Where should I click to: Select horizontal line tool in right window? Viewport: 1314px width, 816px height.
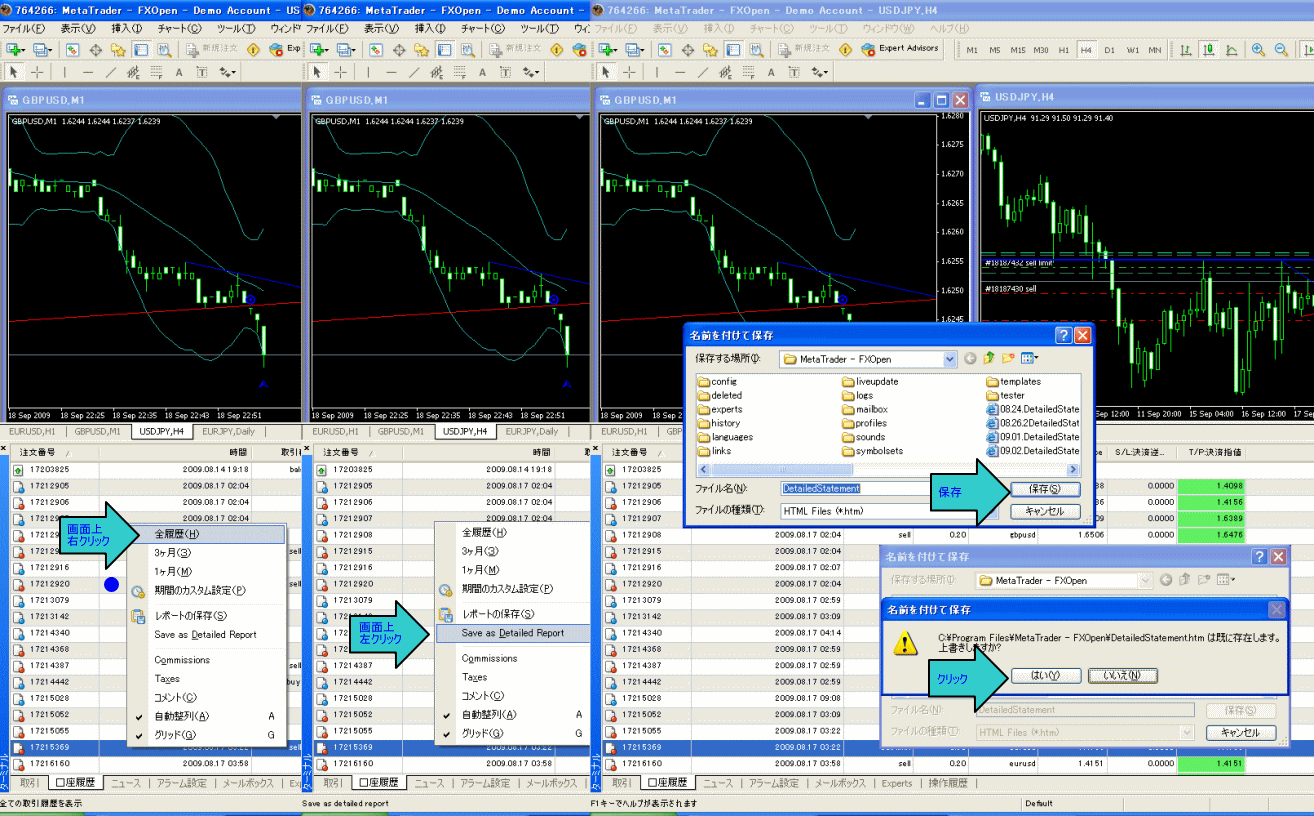click(680, 72)
